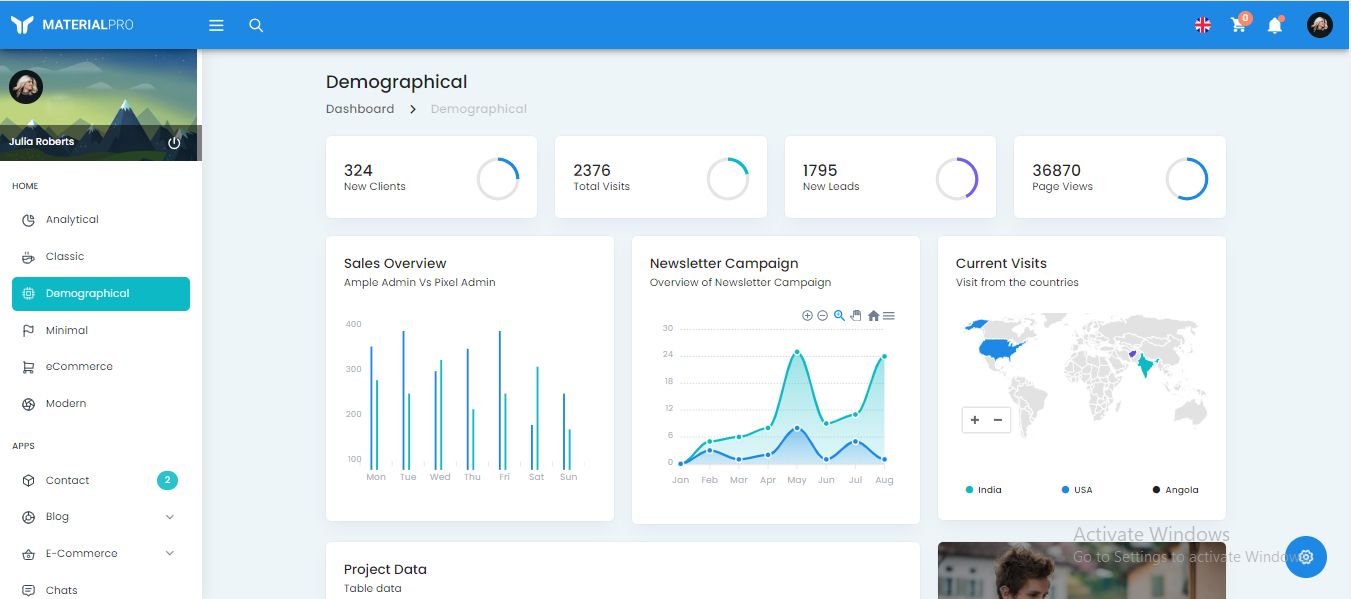Zoom in on Newsletter Campaign chart
Image resolution: width=1351 pixels, height=599 pixels.
pos(807,316)
